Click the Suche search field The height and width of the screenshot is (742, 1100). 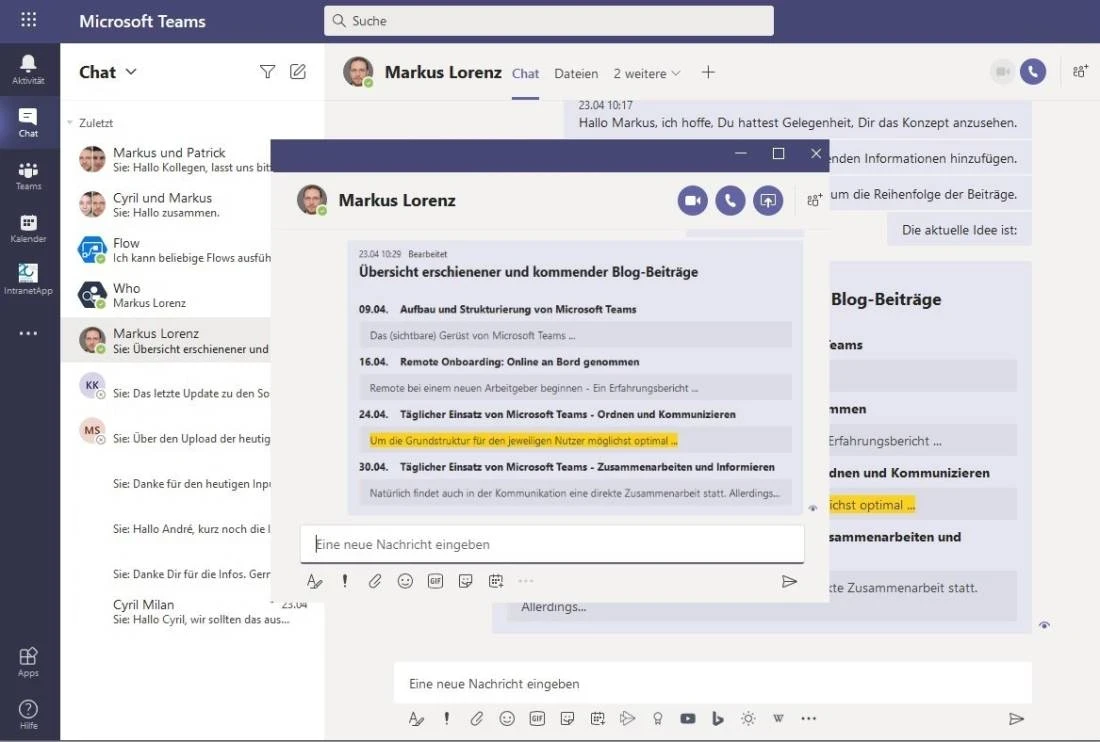click(548, 21)
